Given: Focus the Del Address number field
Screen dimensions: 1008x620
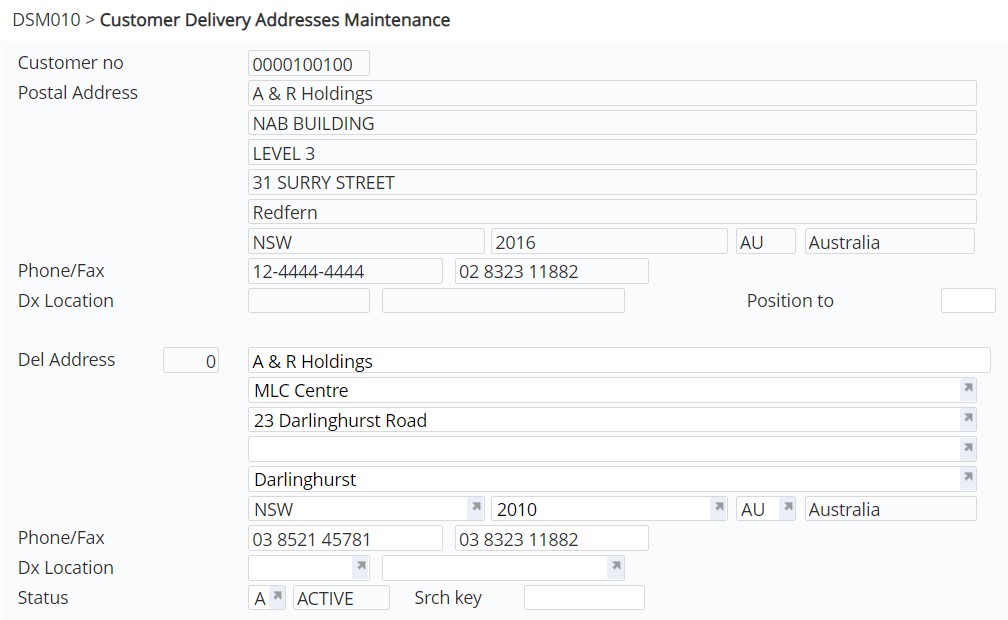Looking at the screenshot, I should (191, 361).
